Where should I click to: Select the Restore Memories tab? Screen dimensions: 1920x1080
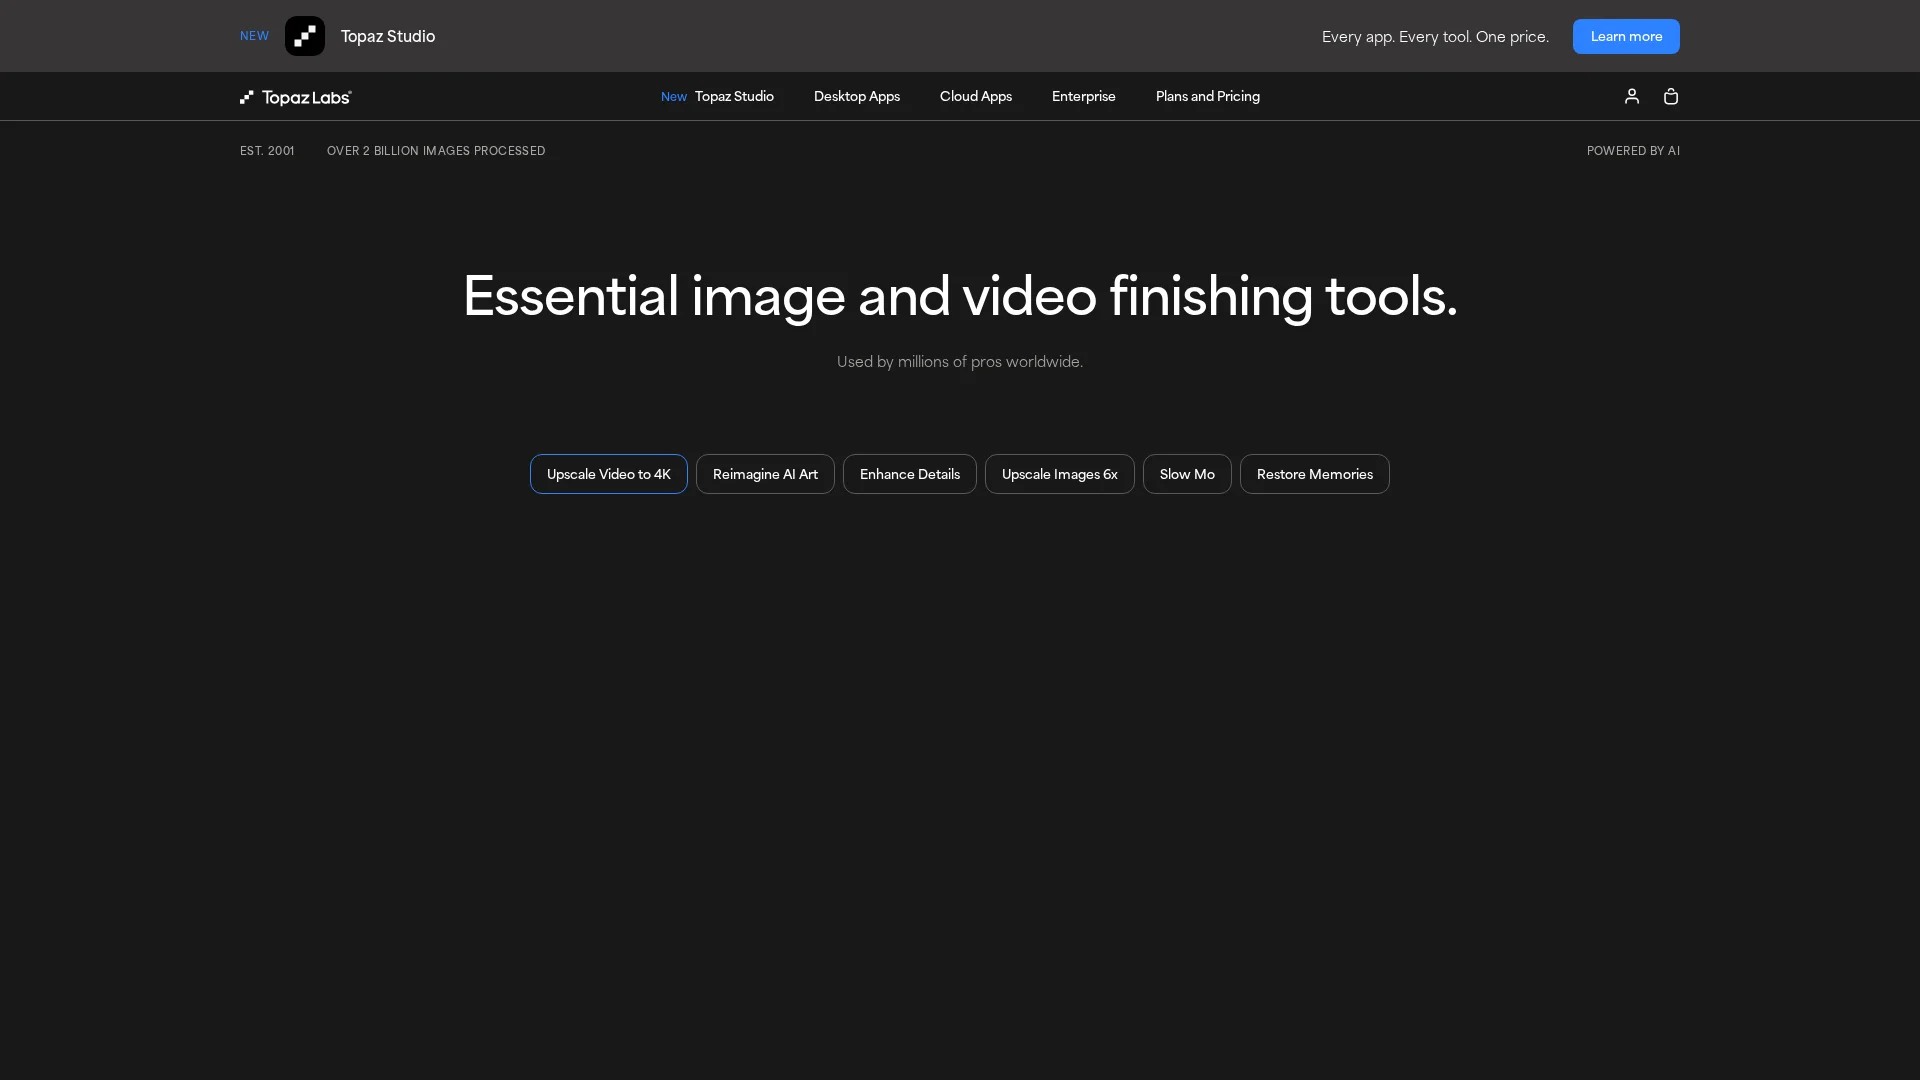click(1314, 474)
